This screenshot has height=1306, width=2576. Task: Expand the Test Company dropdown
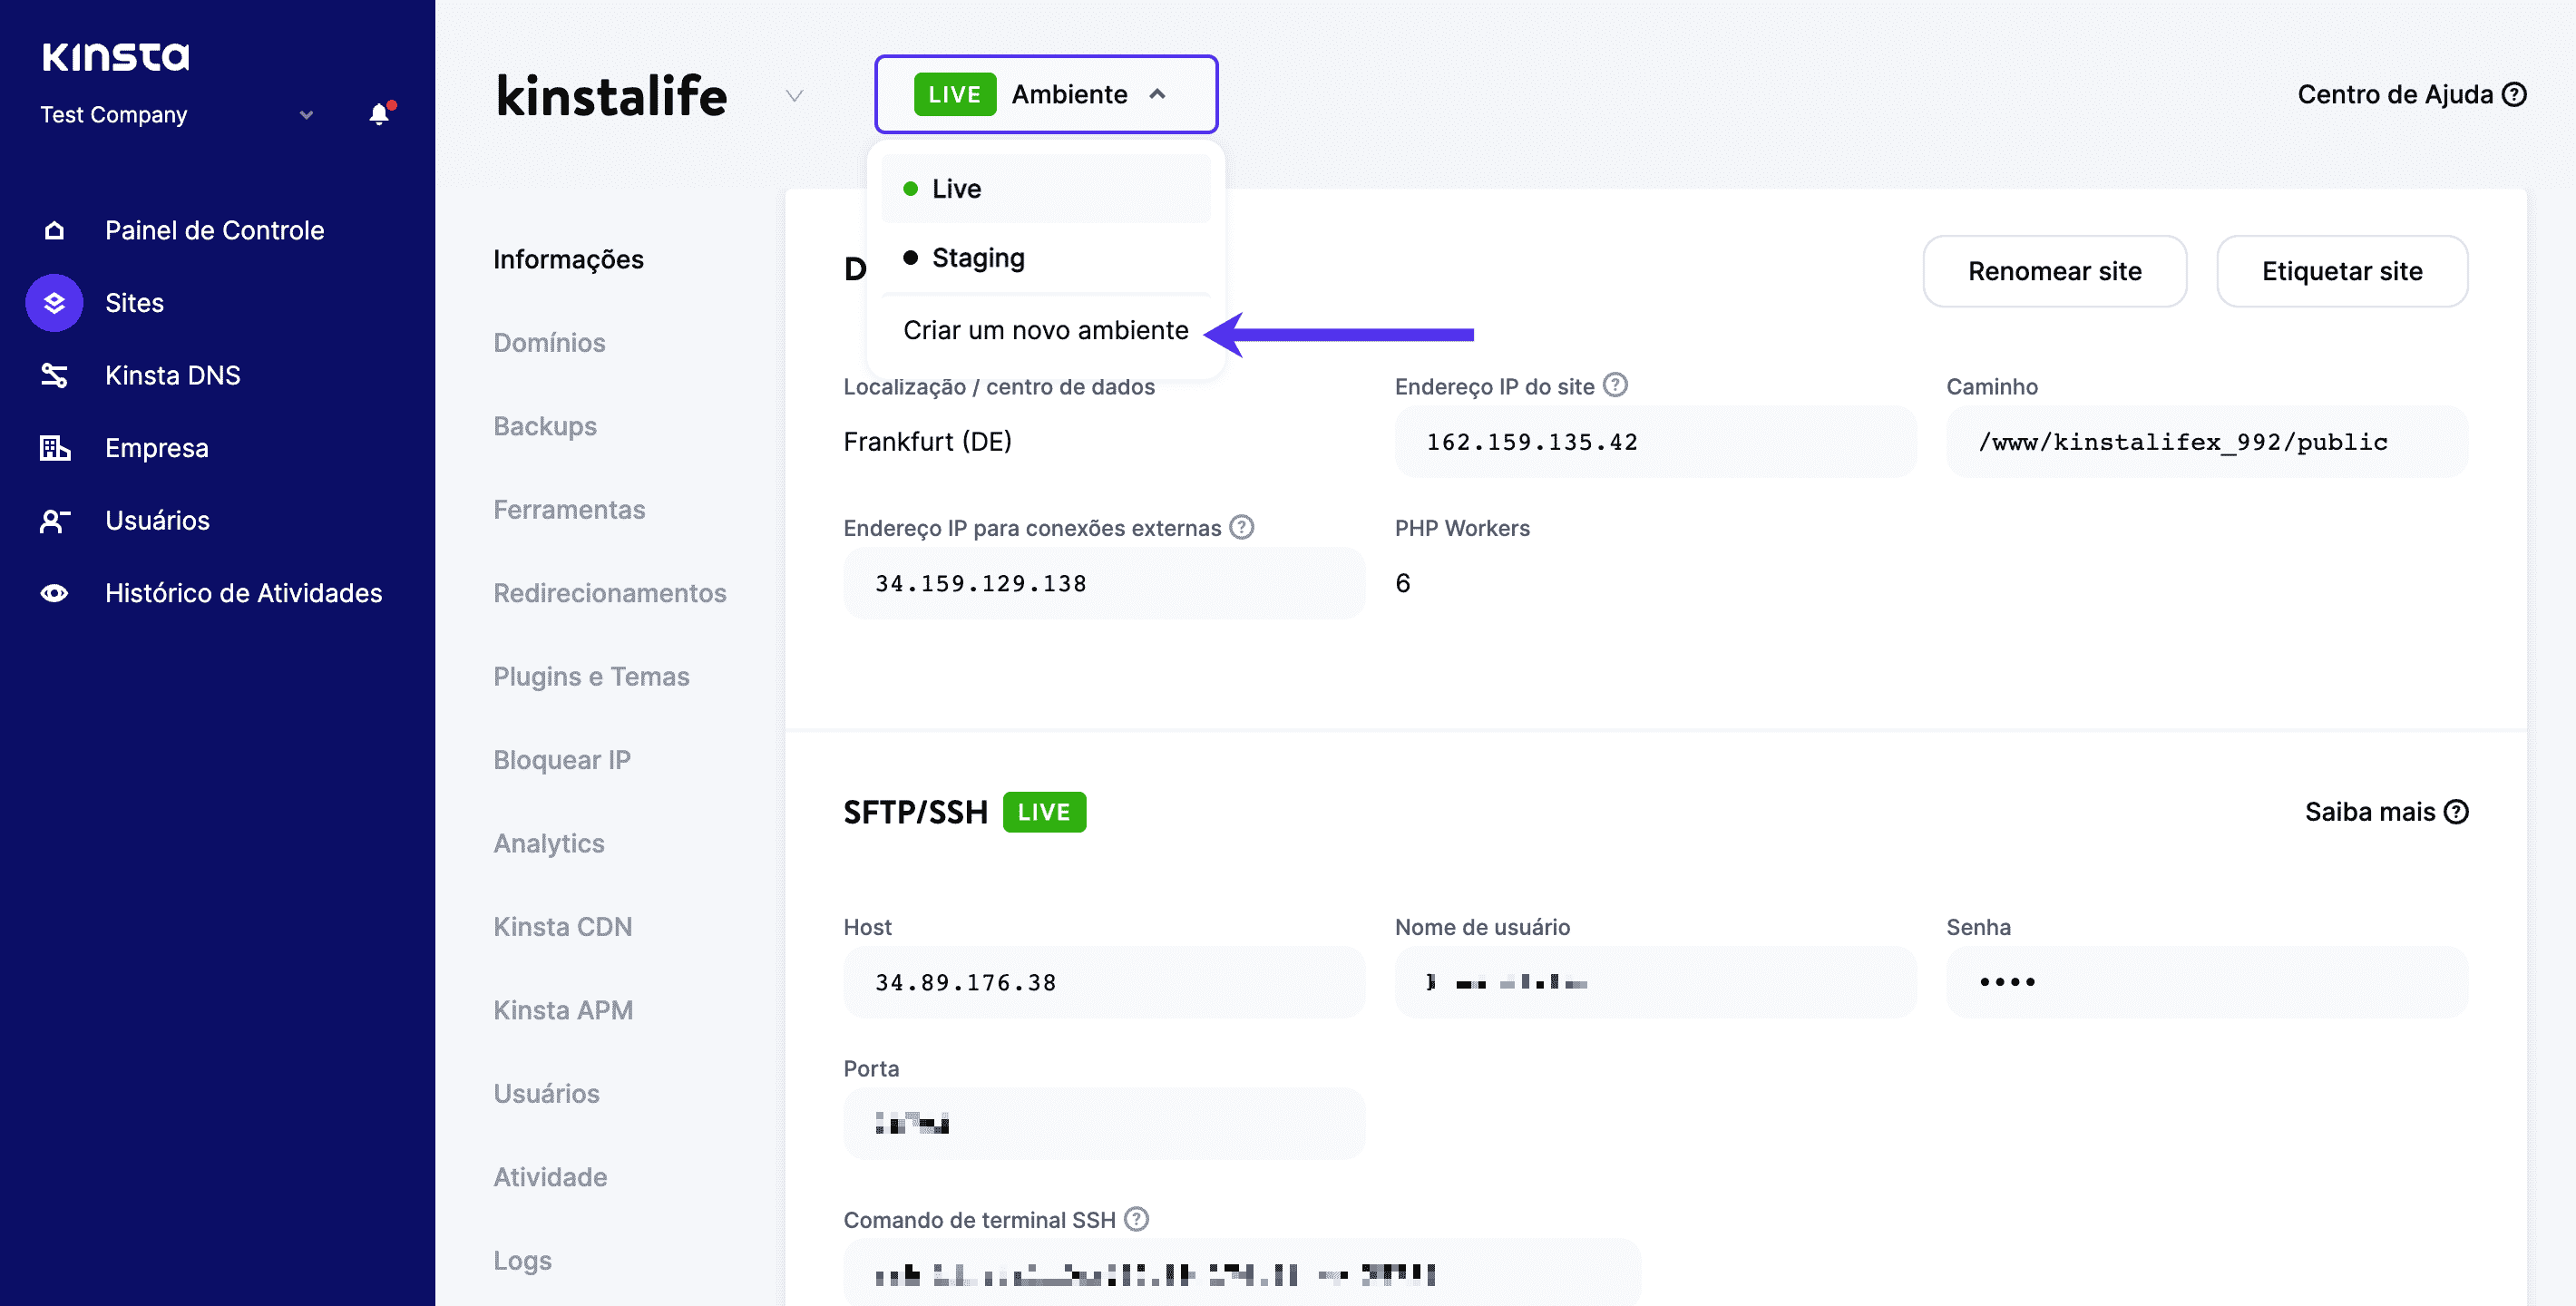click(x=306, y=115)
